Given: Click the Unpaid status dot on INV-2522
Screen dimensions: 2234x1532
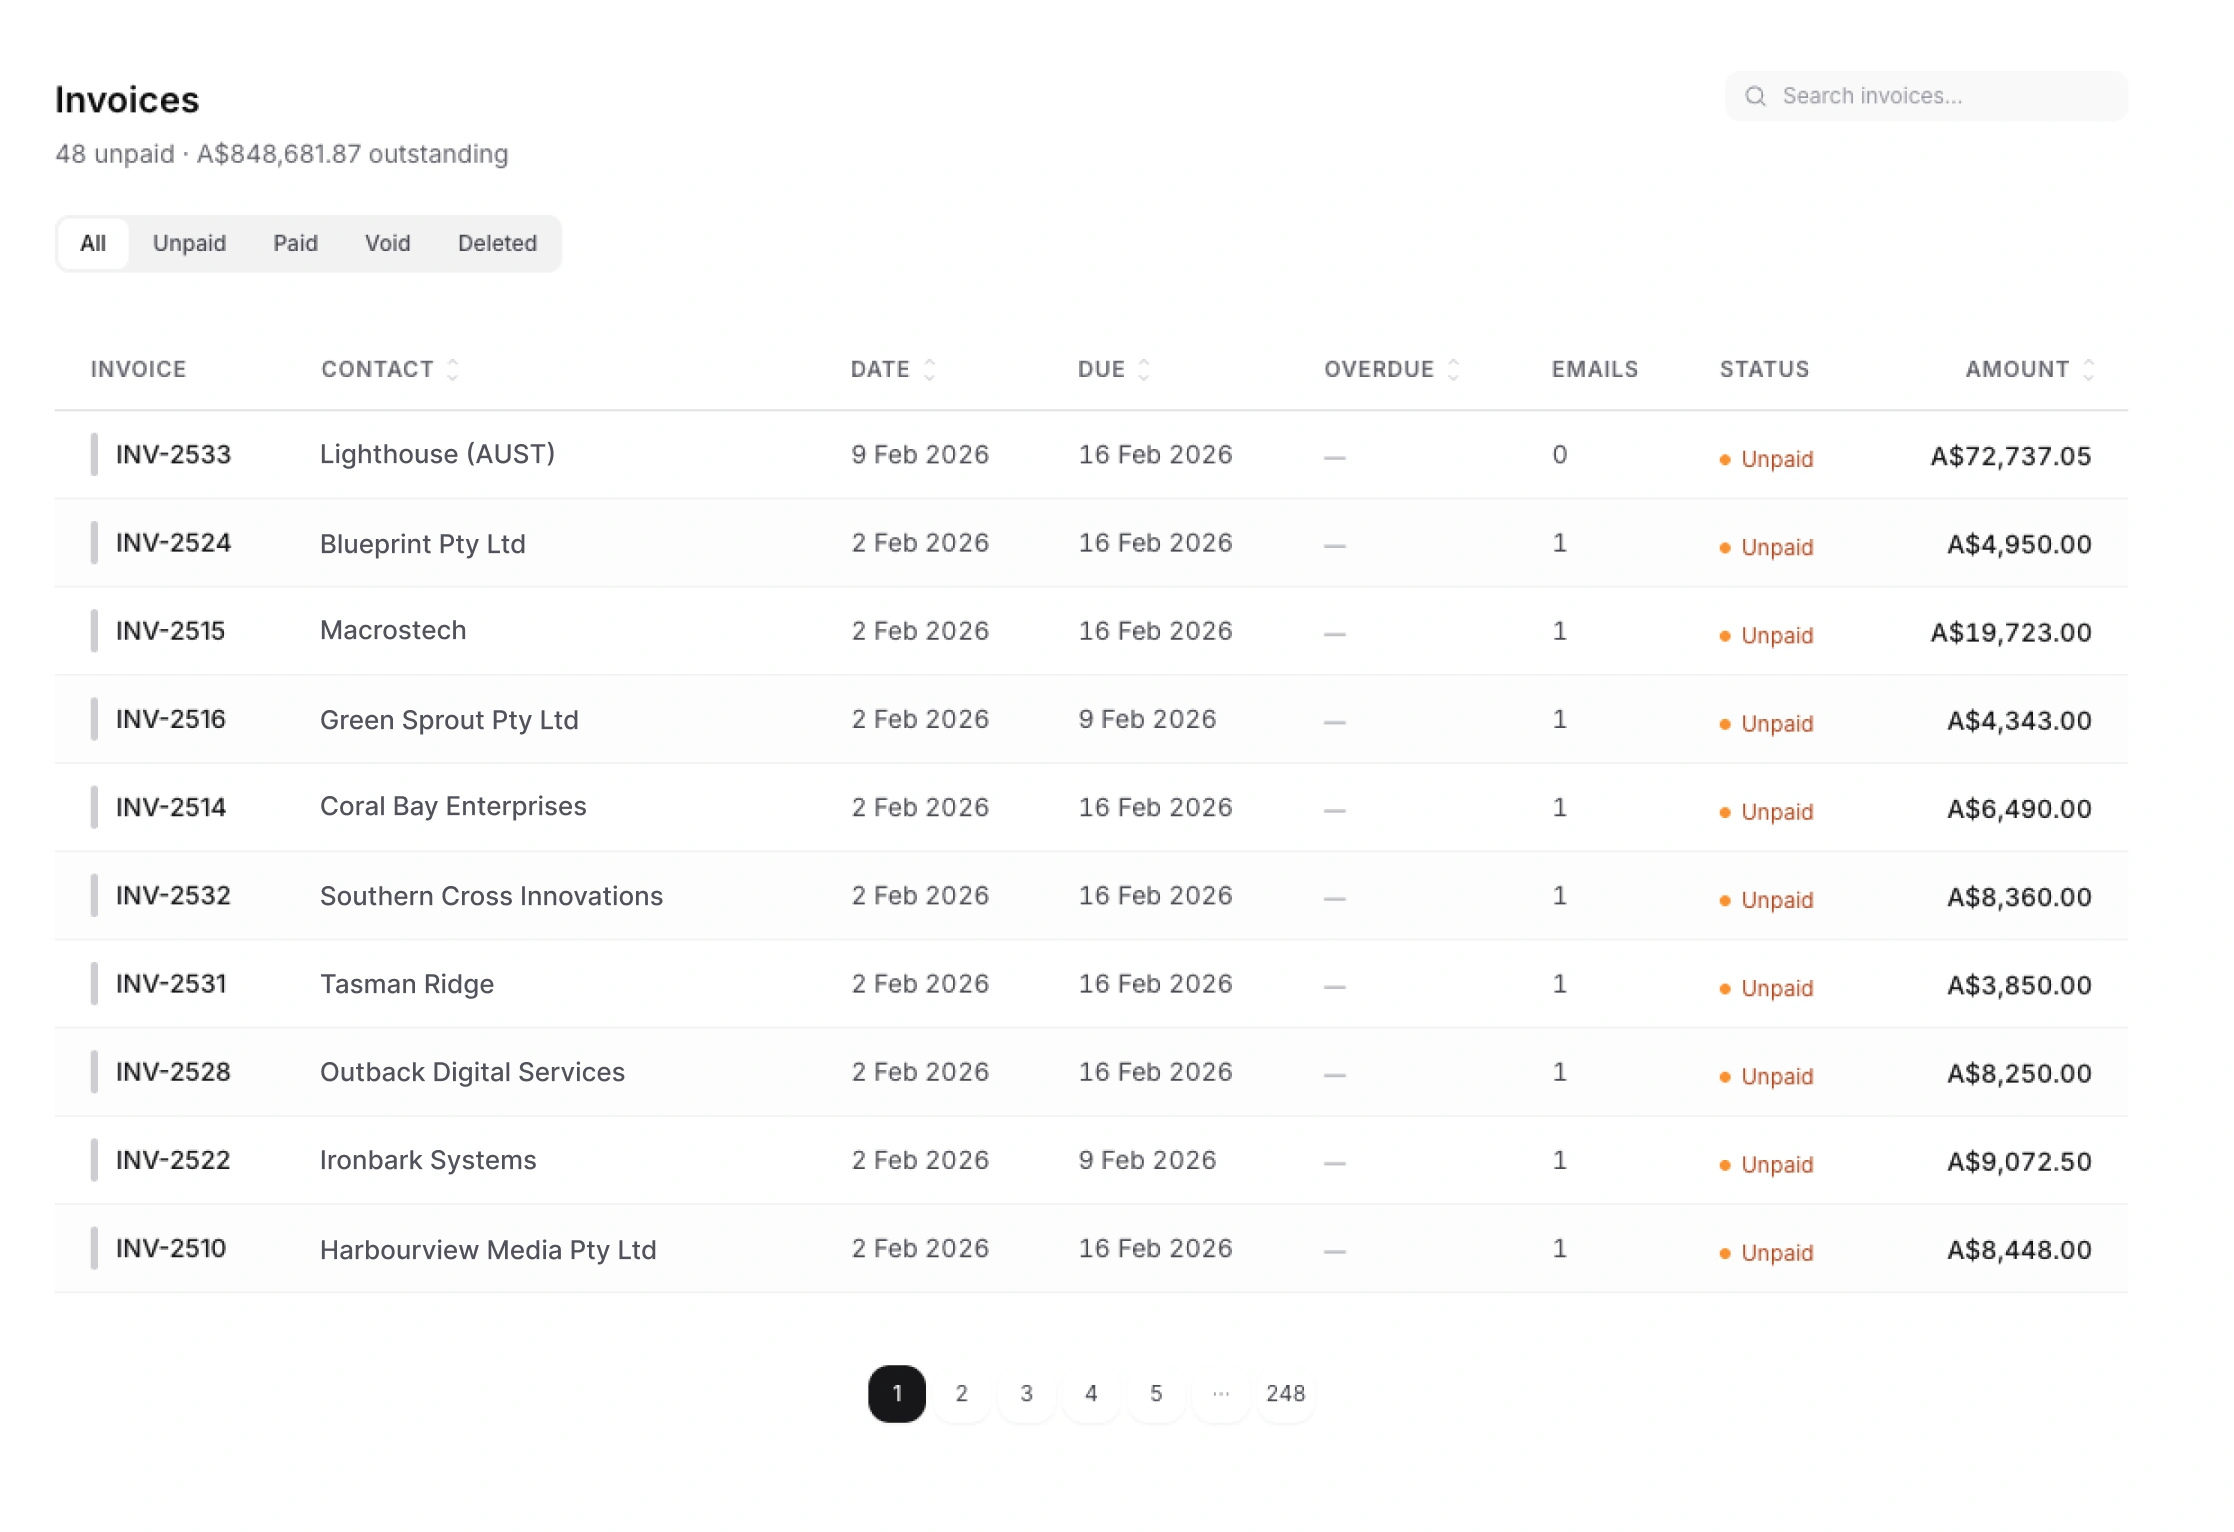Looking at the screenshot, I should tap(1724, 1164).
